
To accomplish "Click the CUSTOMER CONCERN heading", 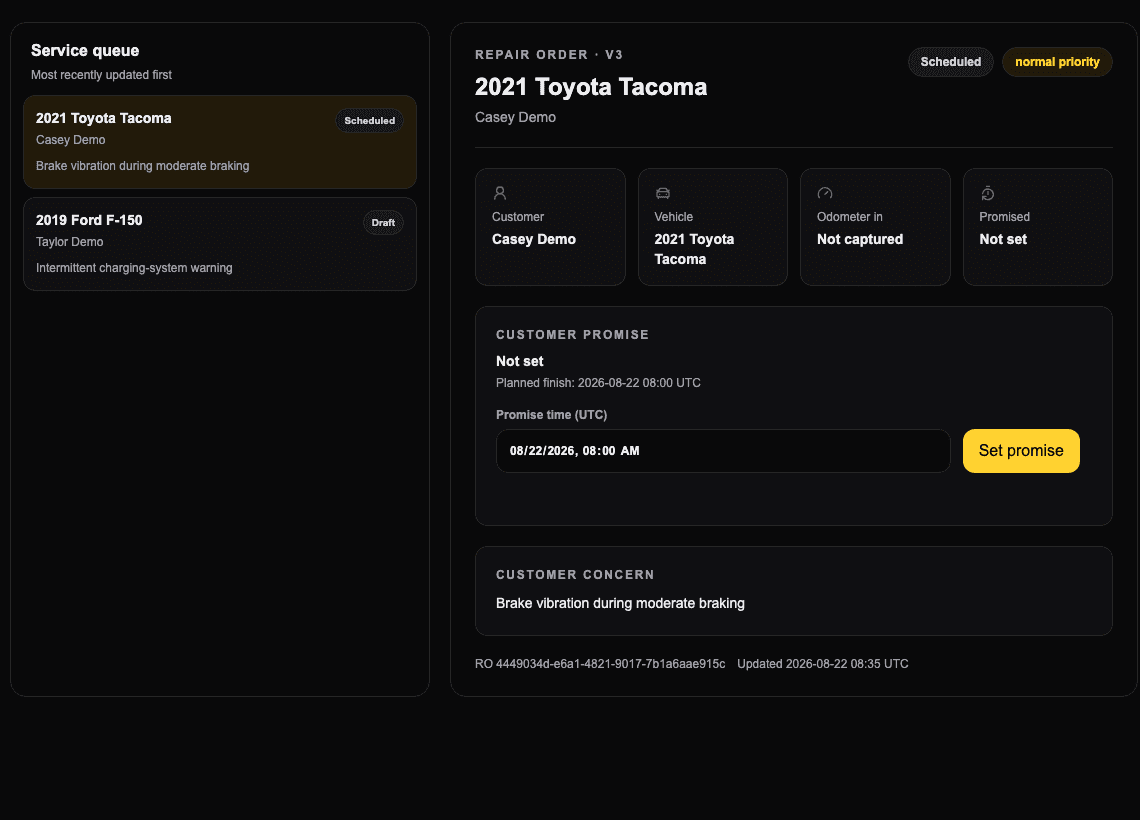I will pos(575,574).
